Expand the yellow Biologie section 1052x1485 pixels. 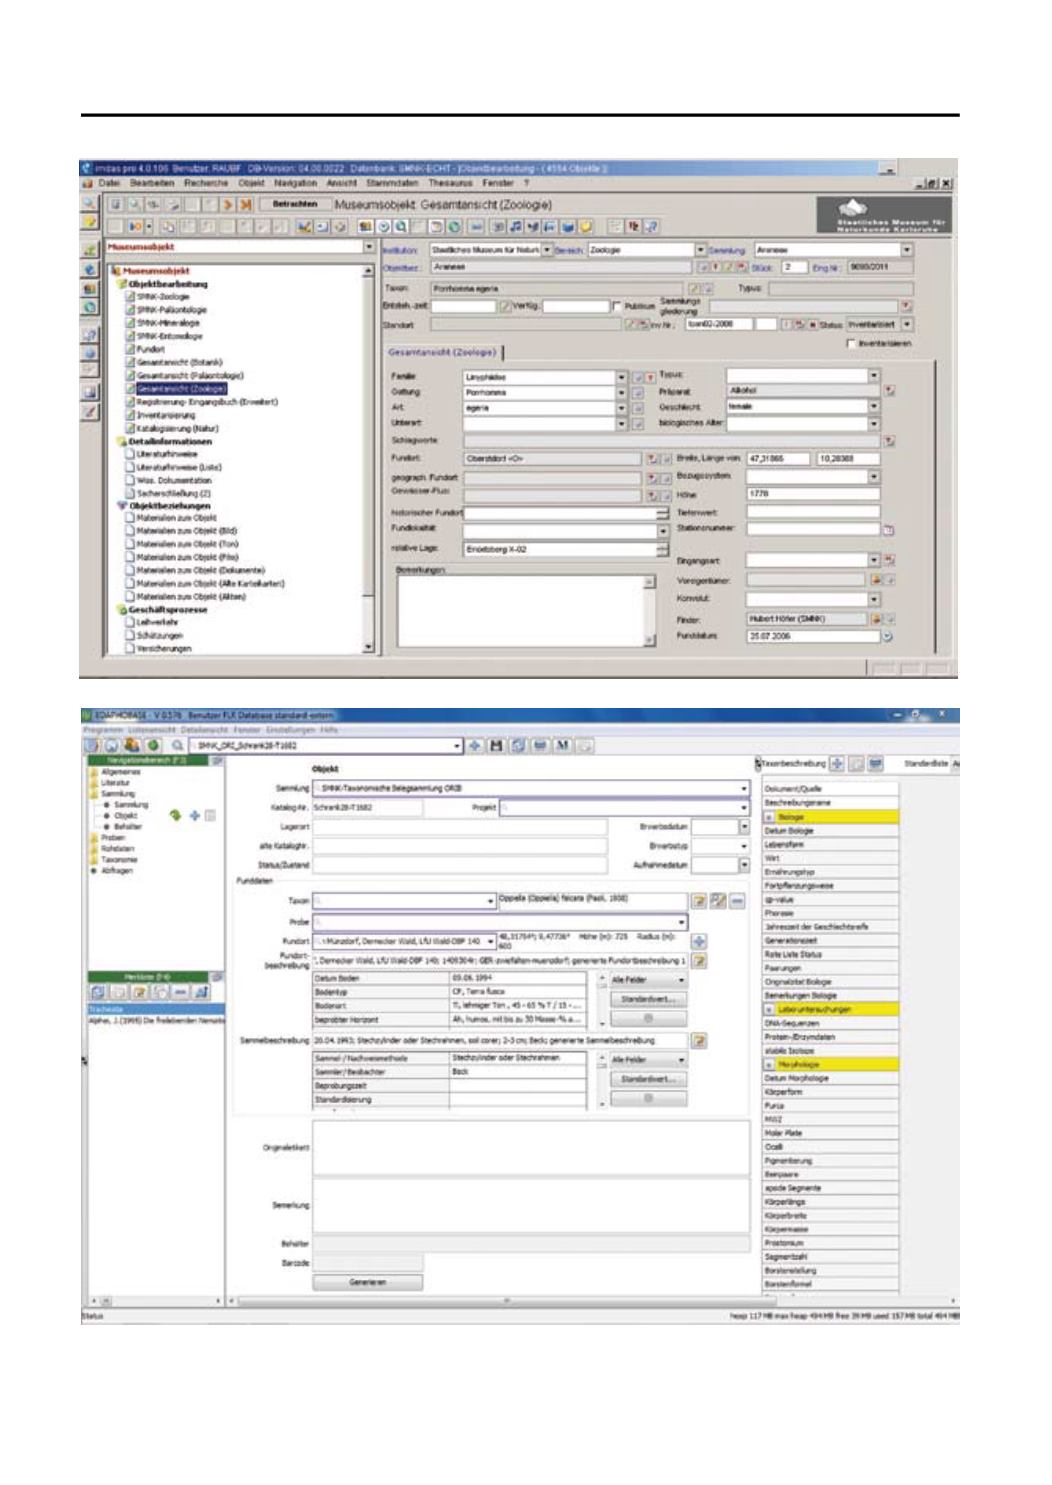pos(769,817)
